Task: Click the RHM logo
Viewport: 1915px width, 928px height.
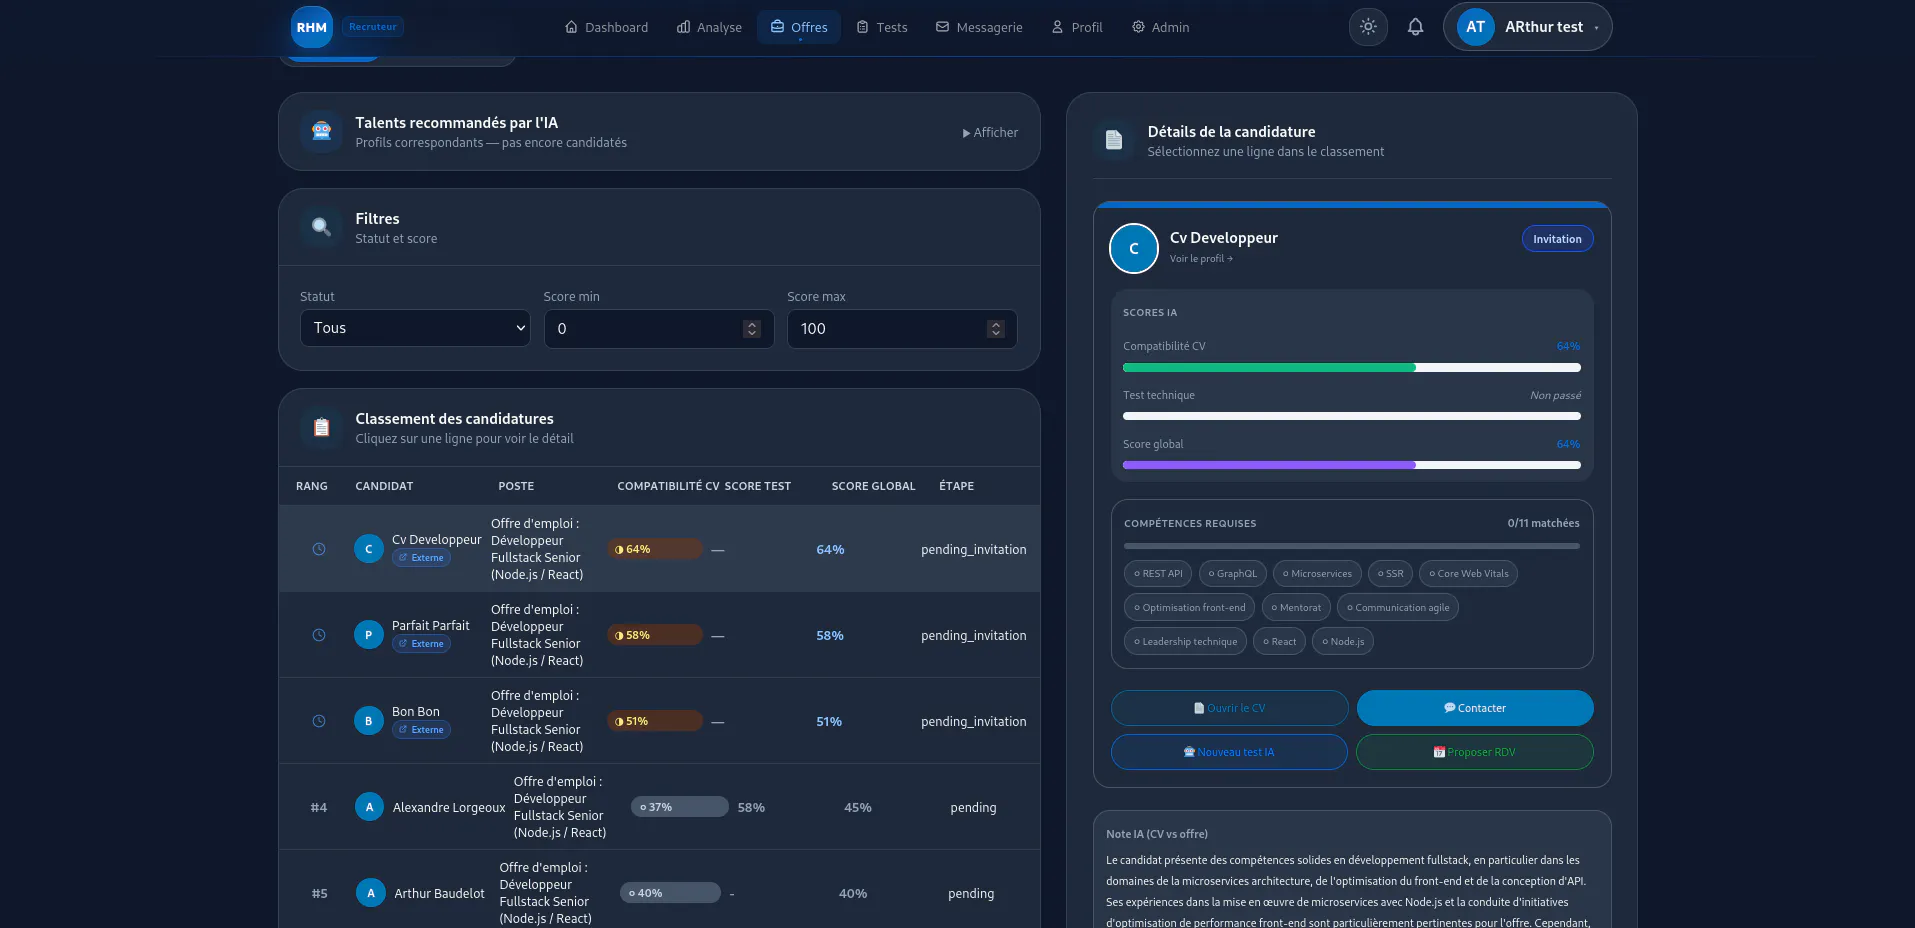Action: (x=312, y=27)
